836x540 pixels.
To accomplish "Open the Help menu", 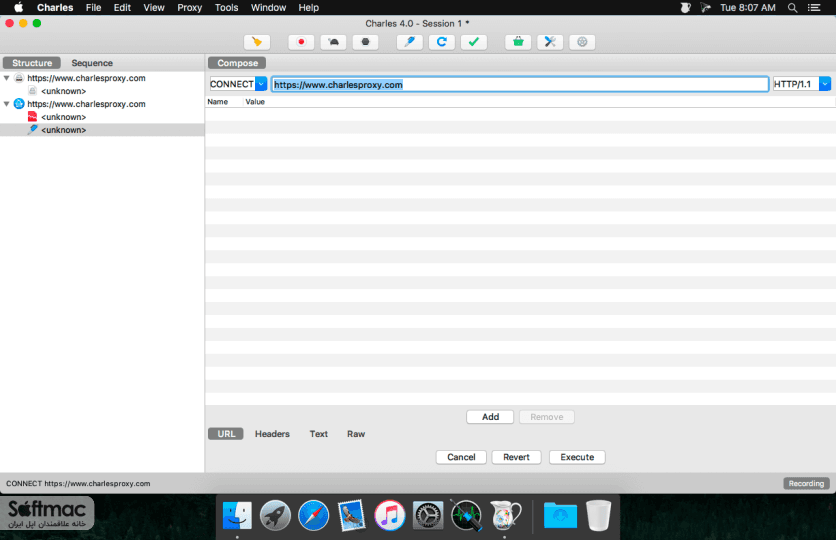I will point(308,7).
